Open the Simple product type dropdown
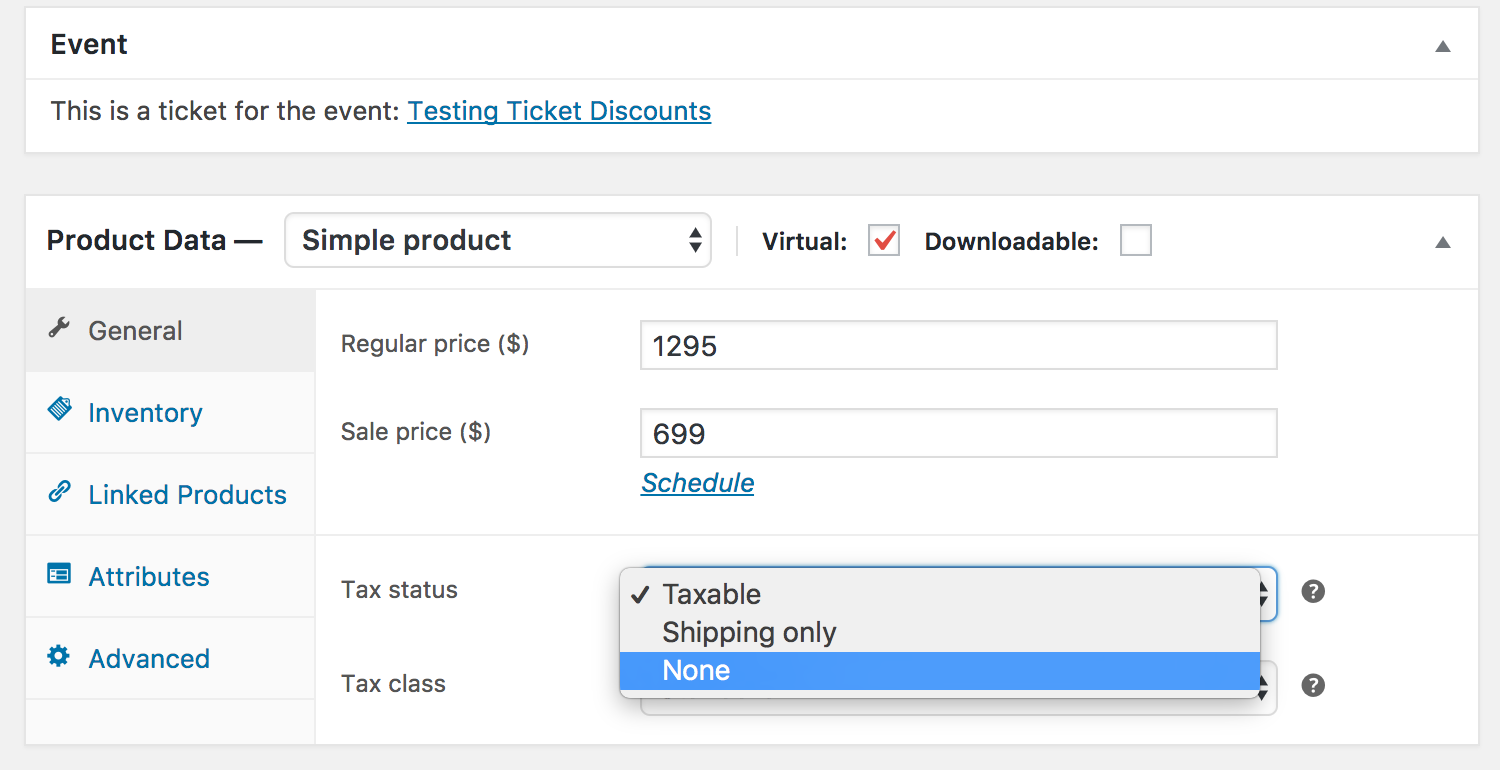This screenshot has height=770, width=1500. pos(497,240)
